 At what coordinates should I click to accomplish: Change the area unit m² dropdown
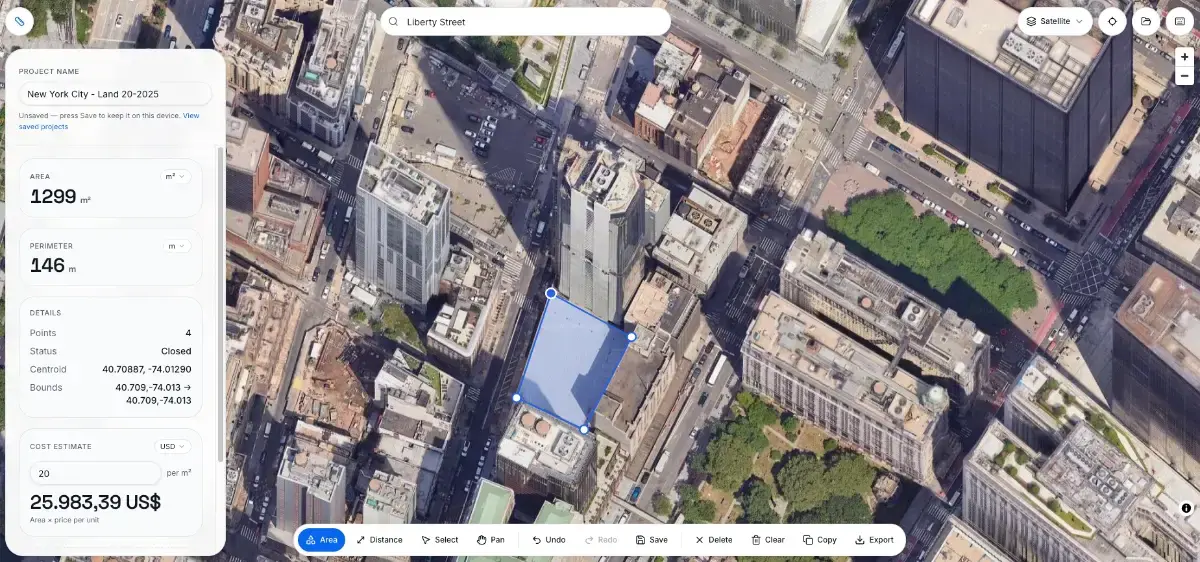tap(176, 176)
